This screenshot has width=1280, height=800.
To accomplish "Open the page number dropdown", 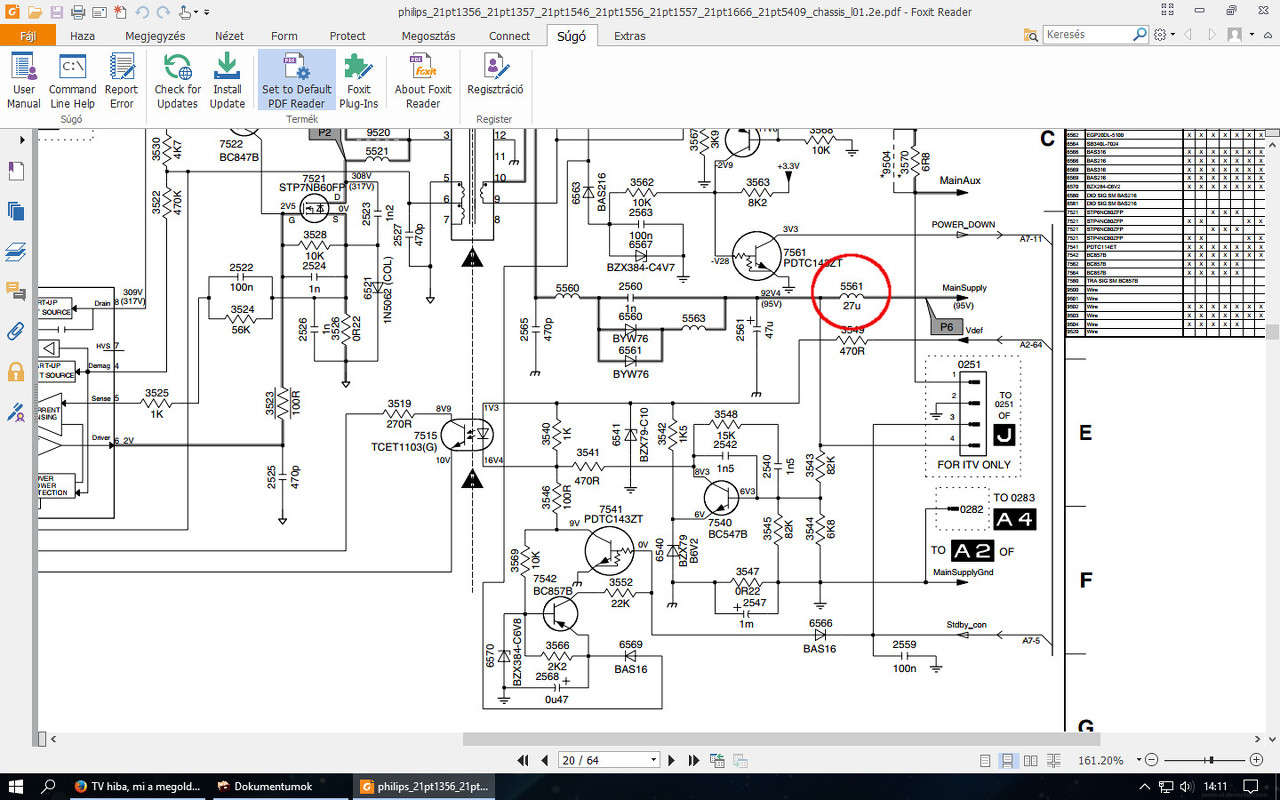I will 653,761.
